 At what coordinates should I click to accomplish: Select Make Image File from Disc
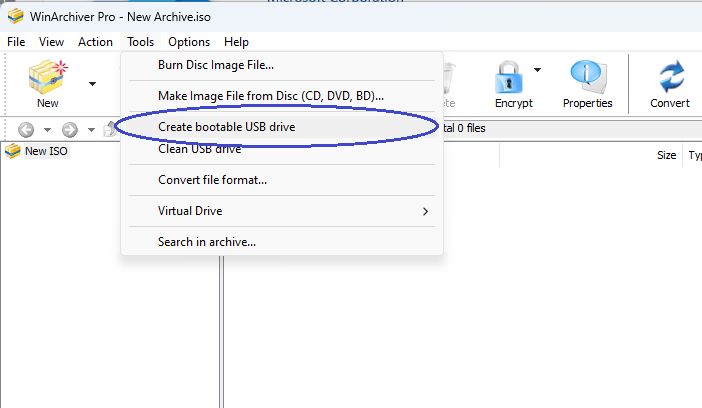coord(282,96)
